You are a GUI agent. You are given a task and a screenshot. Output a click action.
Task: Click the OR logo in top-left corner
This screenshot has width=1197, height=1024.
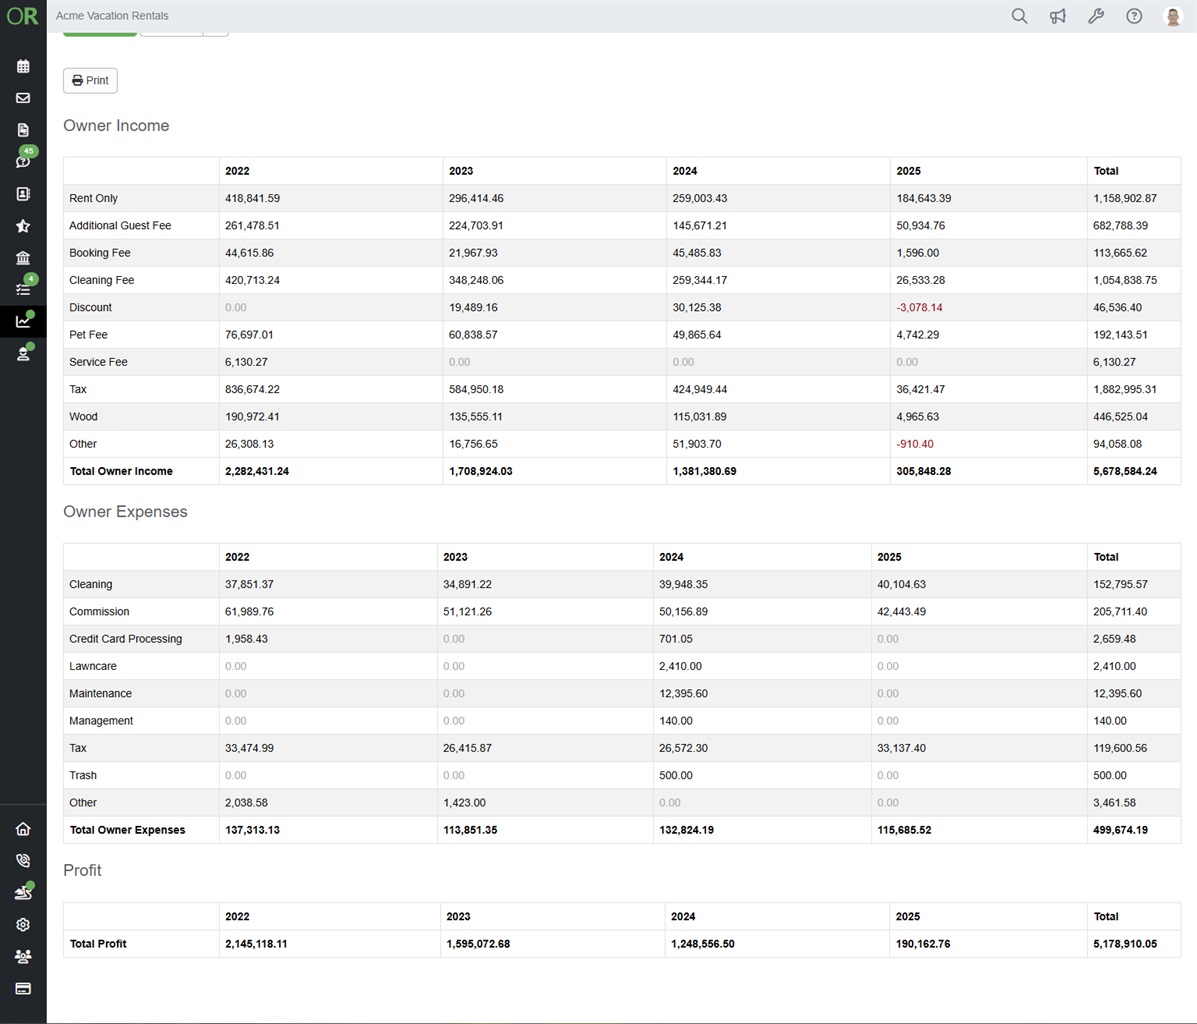(22, 16)
